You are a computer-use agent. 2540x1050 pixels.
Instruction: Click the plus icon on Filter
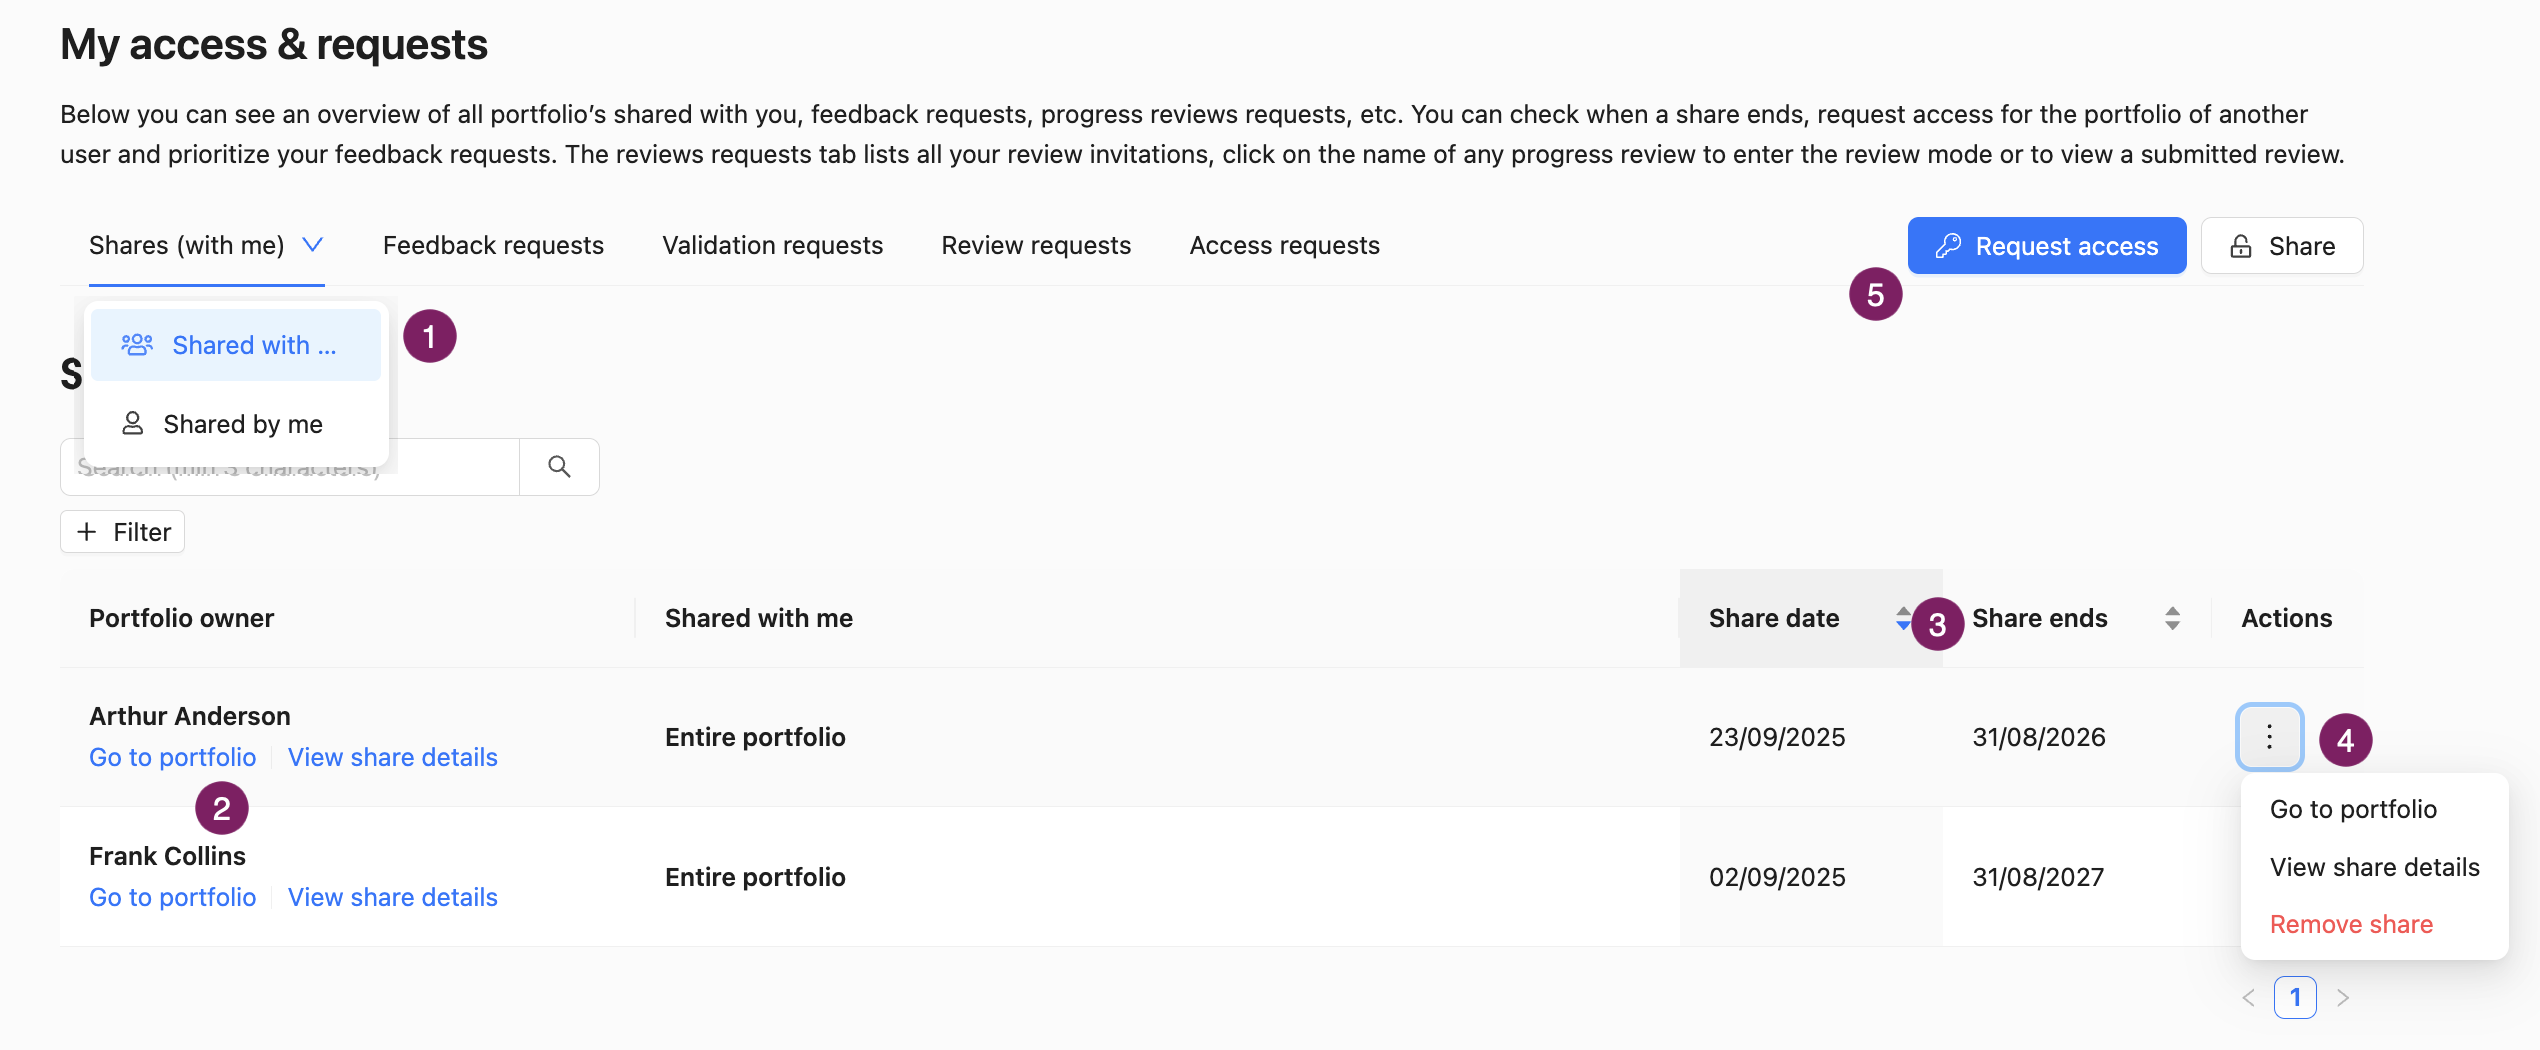coord(87,532)
